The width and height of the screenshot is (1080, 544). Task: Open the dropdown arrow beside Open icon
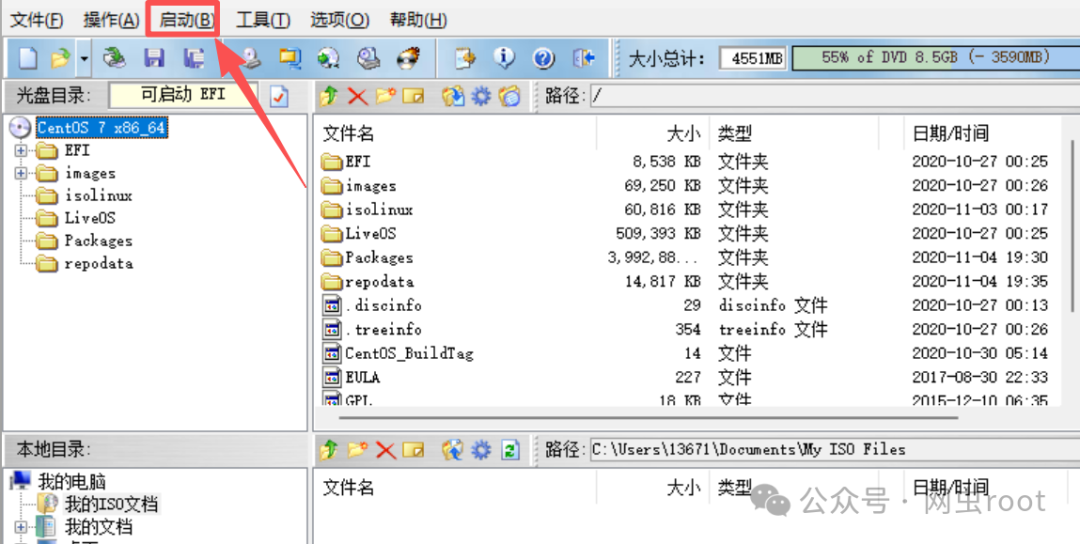(83, 59)
